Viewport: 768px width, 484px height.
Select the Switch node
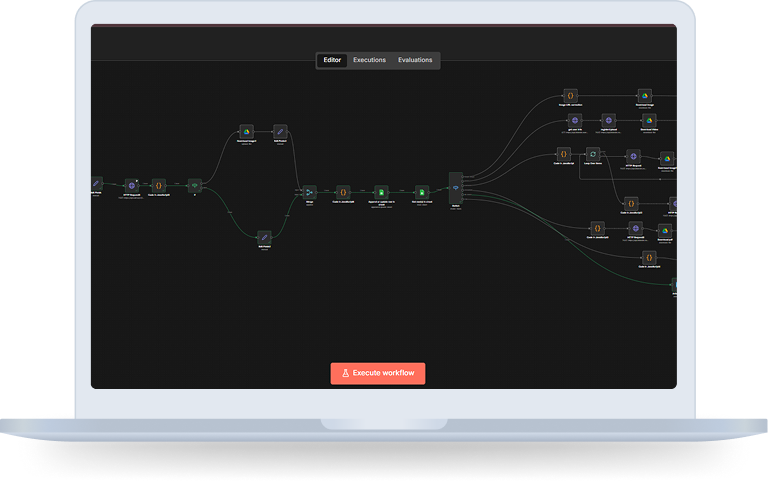tap(456, 188)
